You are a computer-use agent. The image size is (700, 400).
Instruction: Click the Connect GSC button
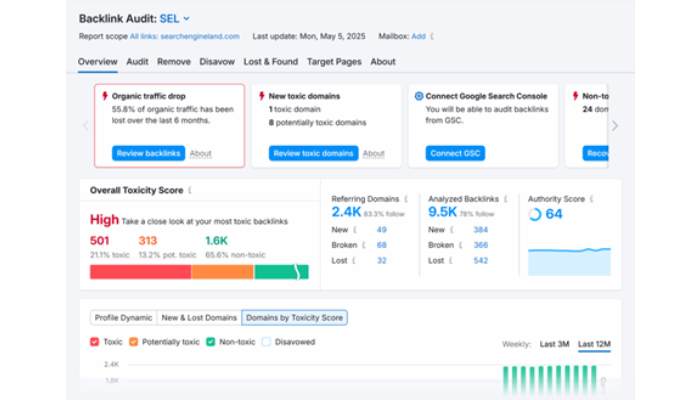pos(457,153)
